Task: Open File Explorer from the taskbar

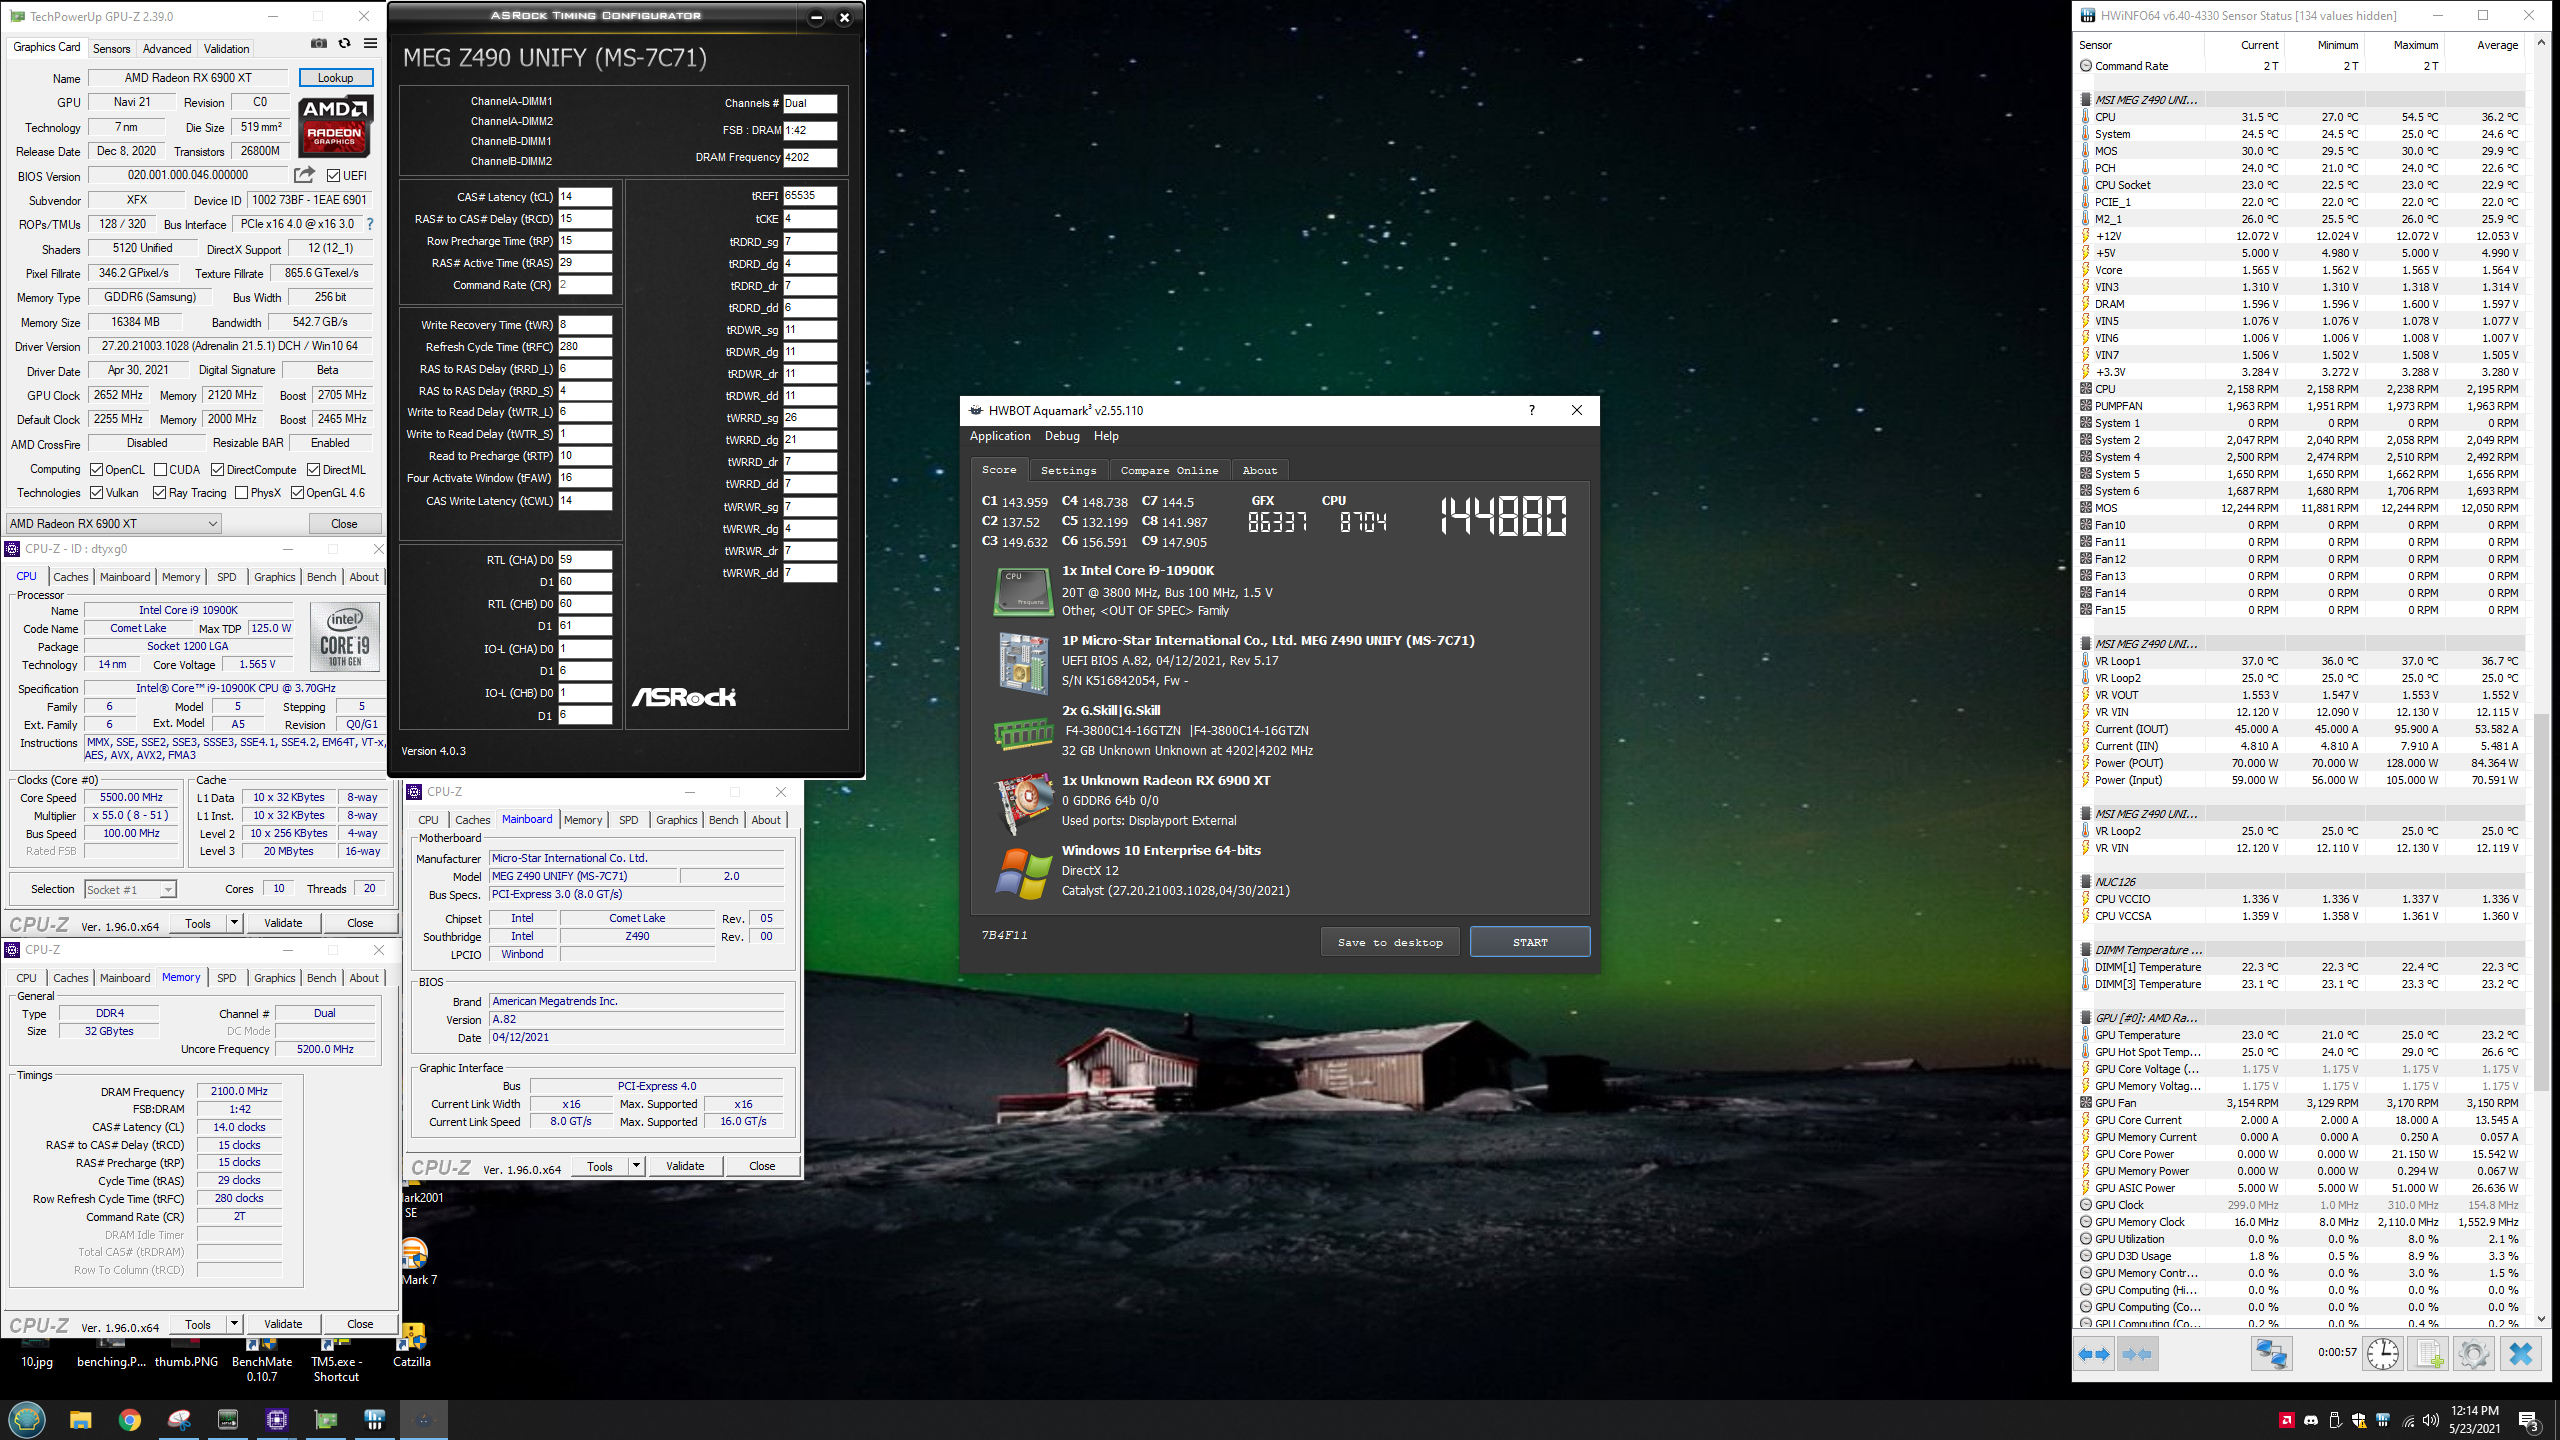Action: [80, 1419]
